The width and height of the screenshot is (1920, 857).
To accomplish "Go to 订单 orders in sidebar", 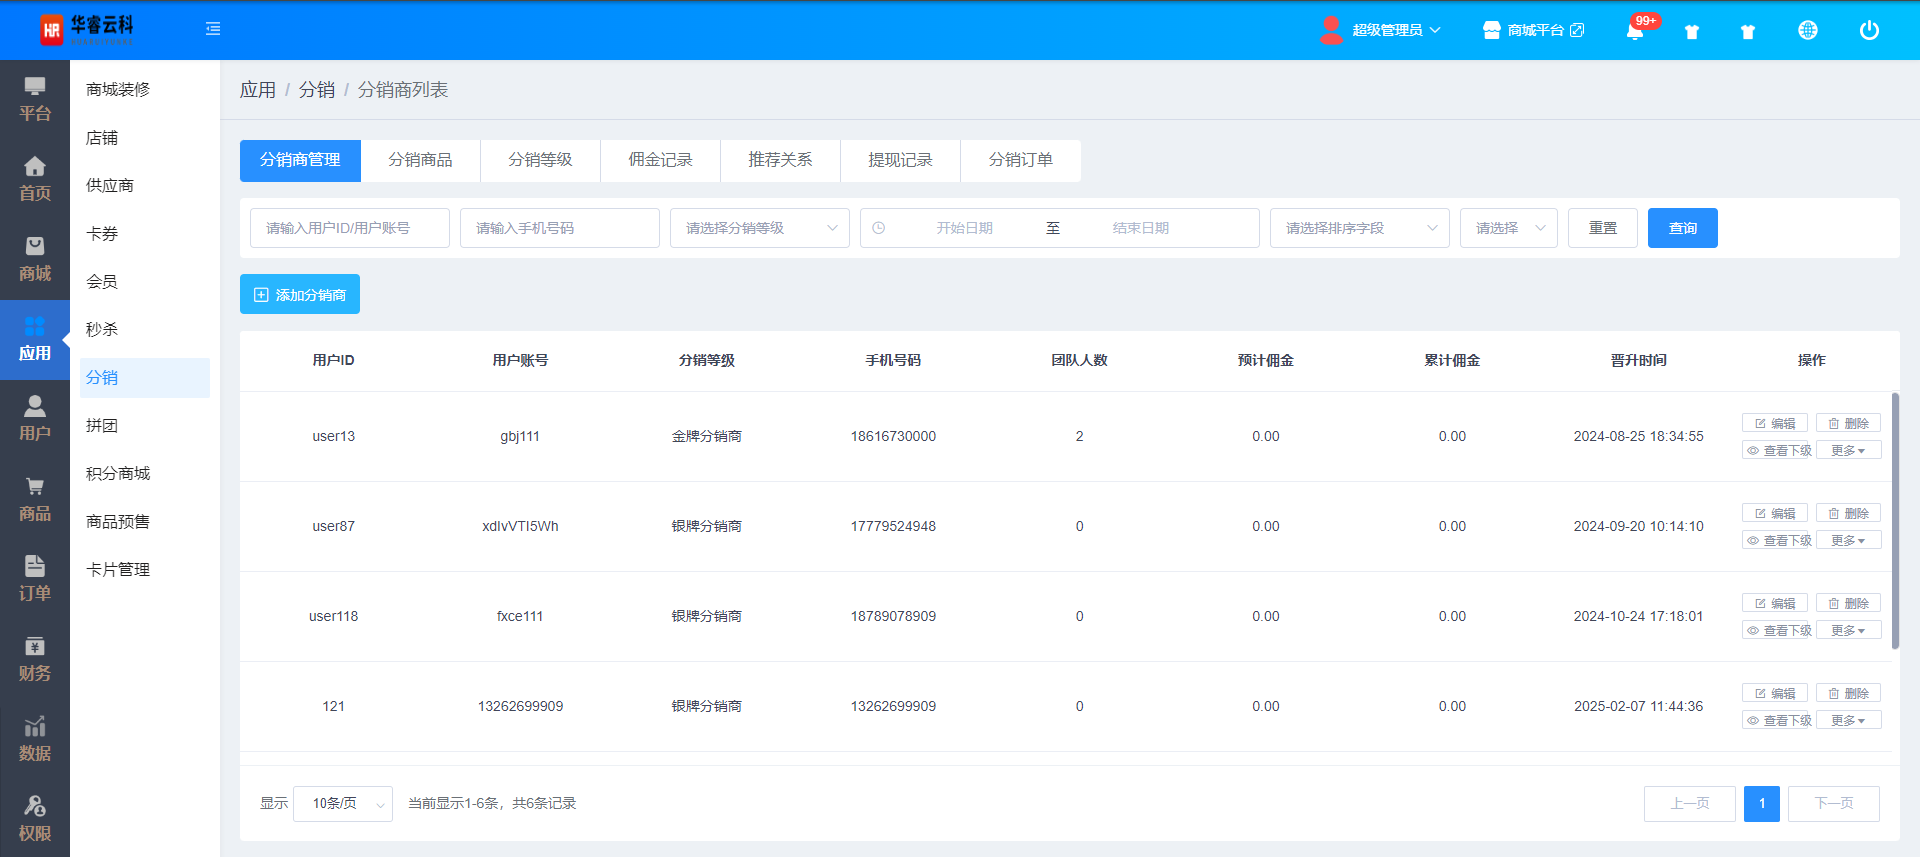I will click(x=35, y=579).
